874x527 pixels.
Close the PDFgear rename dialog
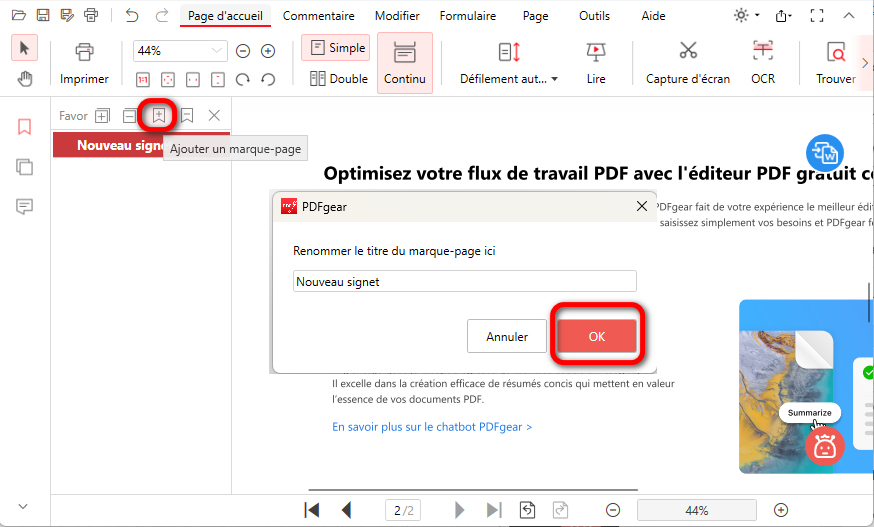(642, 206)
